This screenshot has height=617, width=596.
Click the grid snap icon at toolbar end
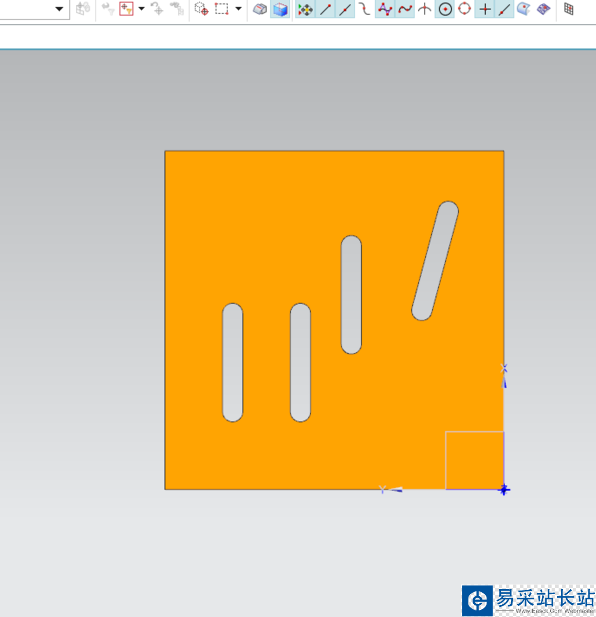point(568,9)
